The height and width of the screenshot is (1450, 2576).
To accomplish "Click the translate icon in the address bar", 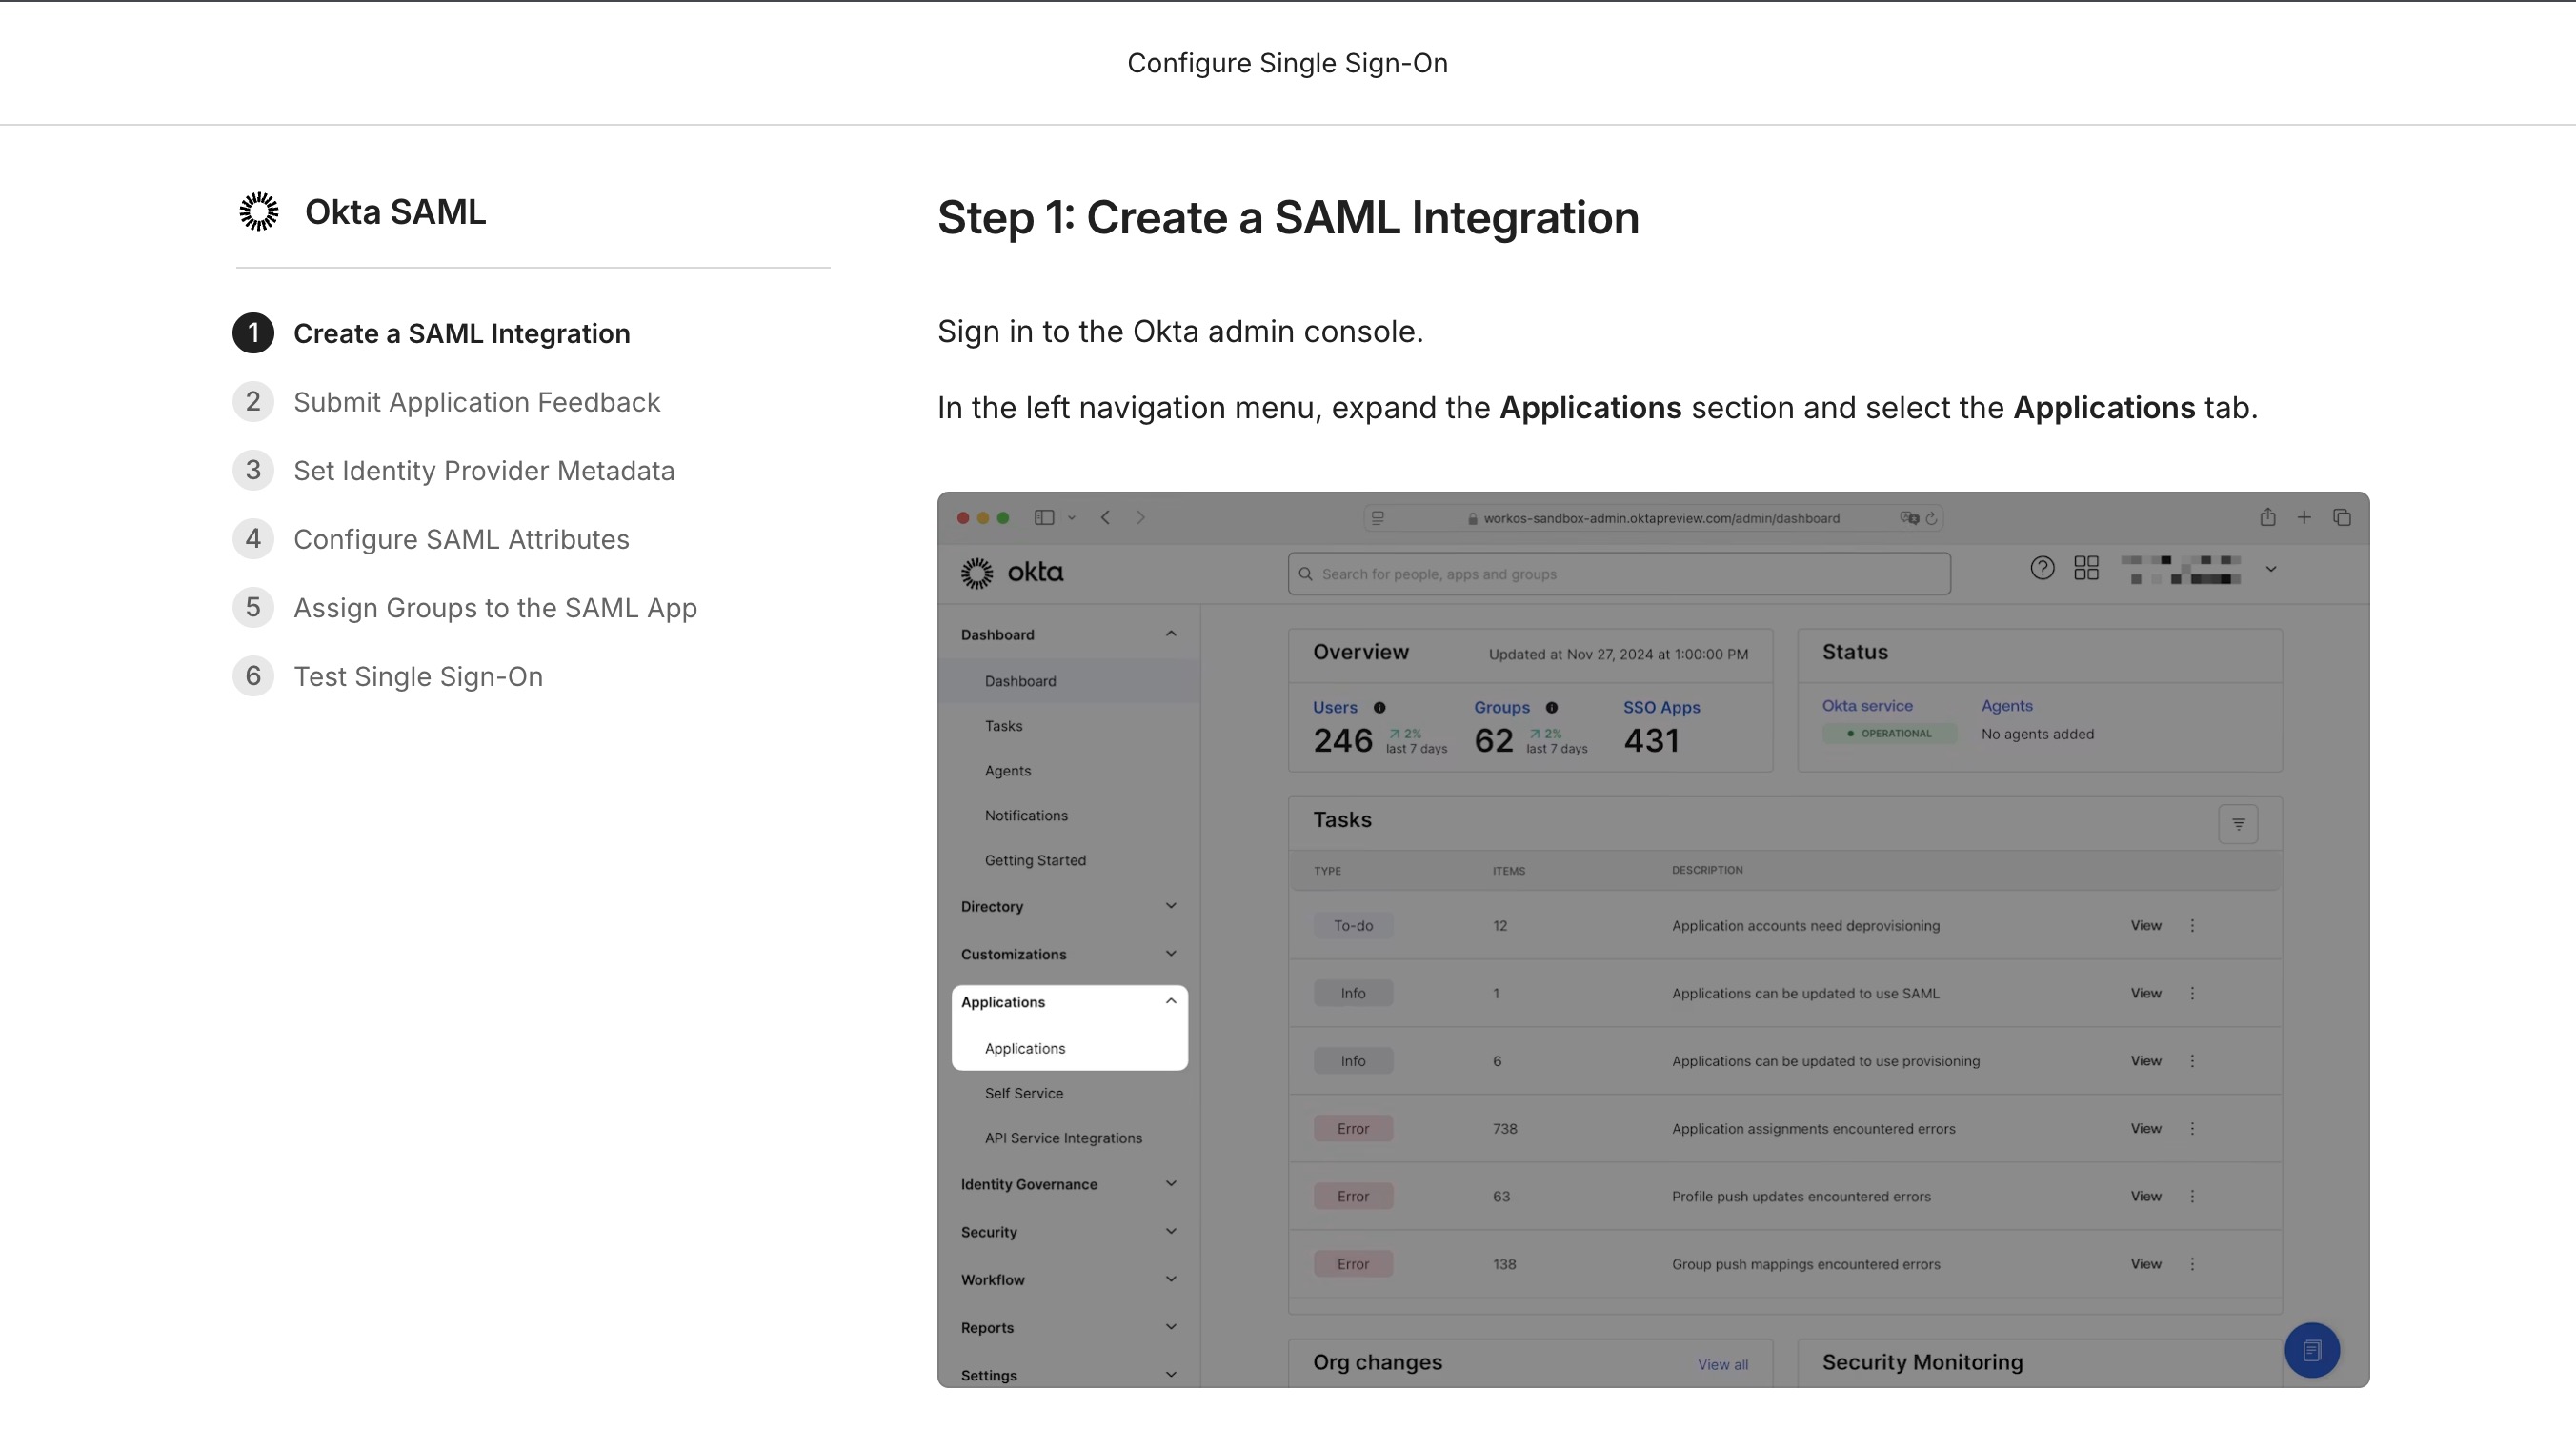I will (x=1909, y=518).
